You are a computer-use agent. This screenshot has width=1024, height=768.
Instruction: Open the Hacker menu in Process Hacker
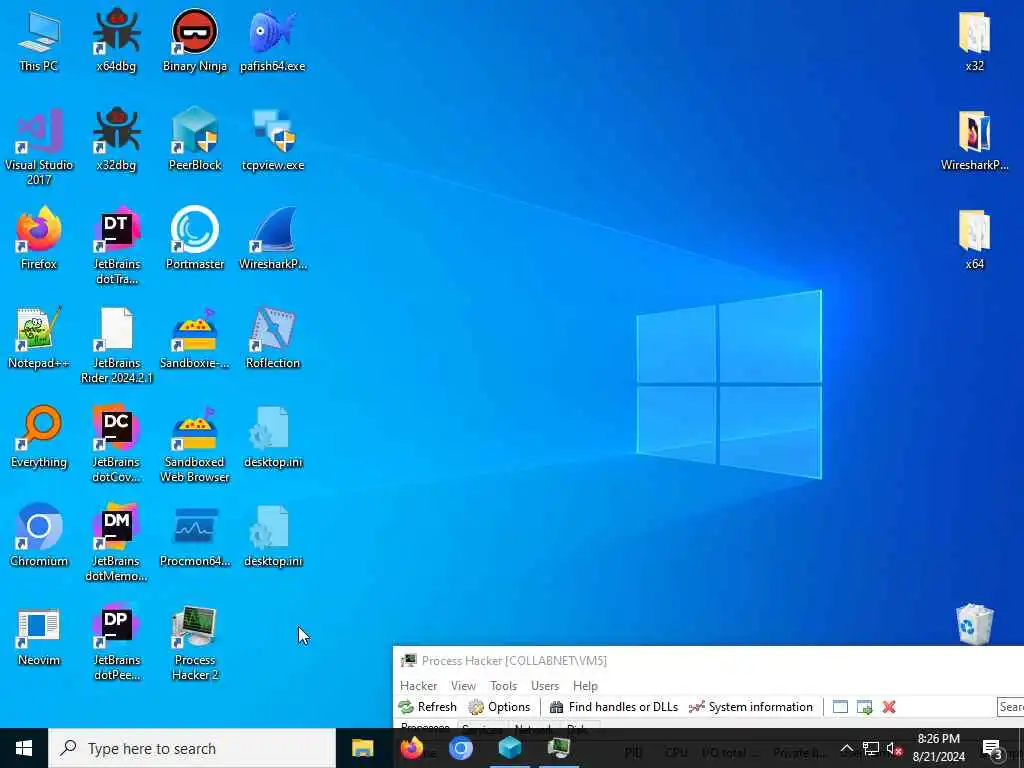418,686
